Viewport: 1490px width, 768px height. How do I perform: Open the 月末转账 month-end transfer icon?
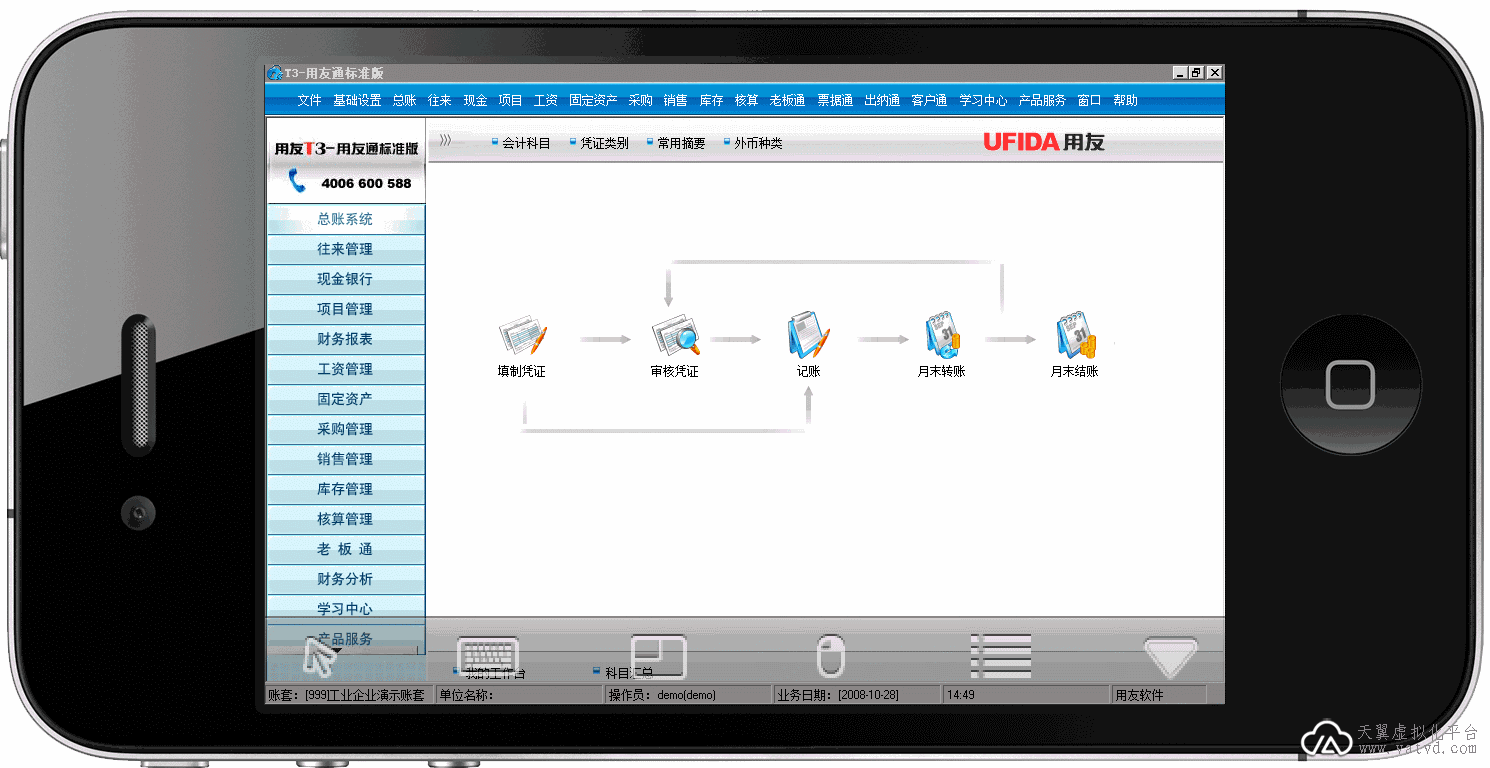(x=942, y=335)
